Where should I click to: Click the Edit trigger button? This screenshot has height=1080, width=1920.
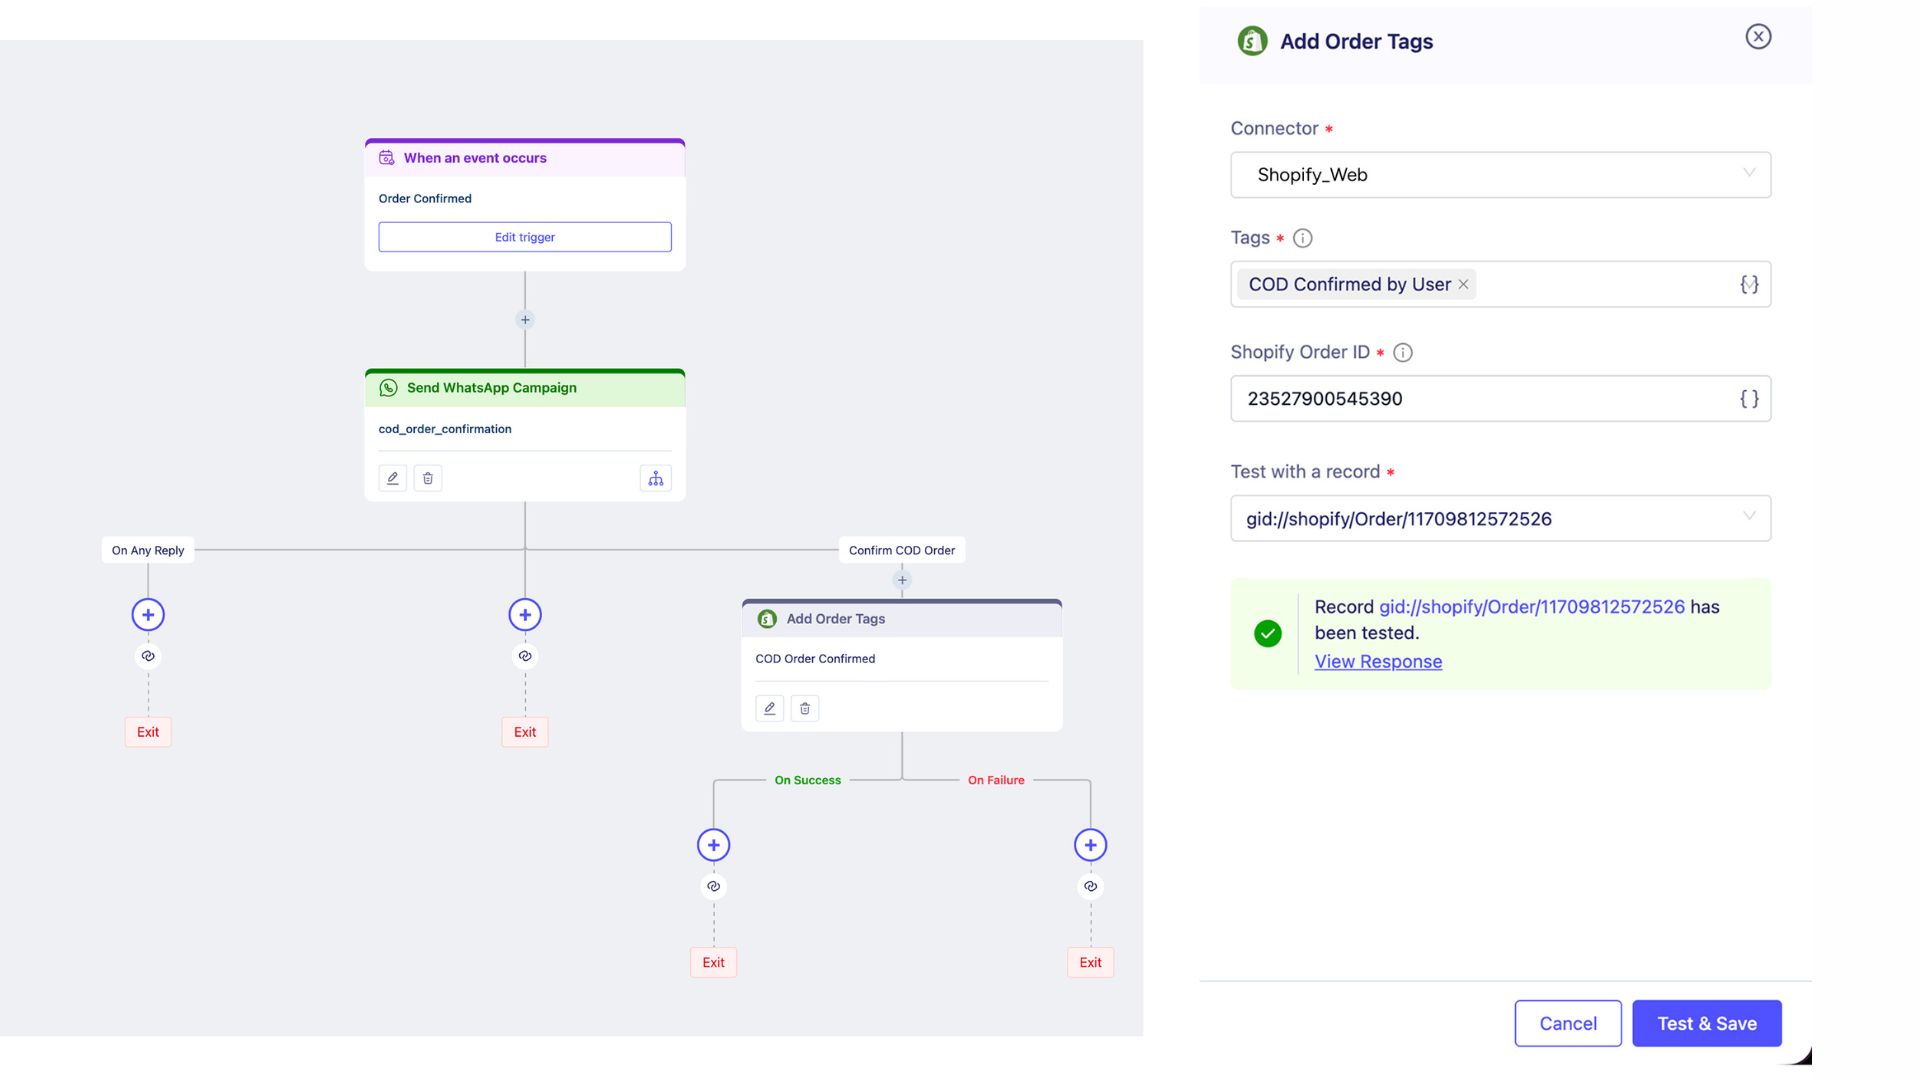525,237
